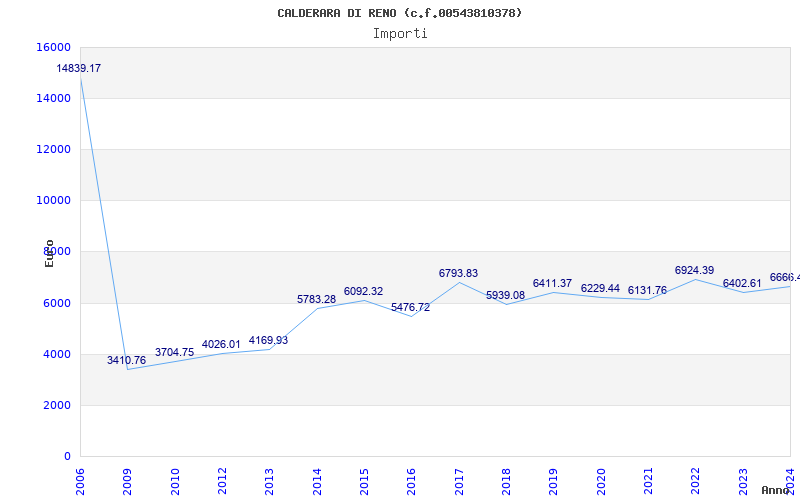This screenshot has width=800, height=500.
Task: Click the 2023 x-axis year label
Action: [743, 482]
